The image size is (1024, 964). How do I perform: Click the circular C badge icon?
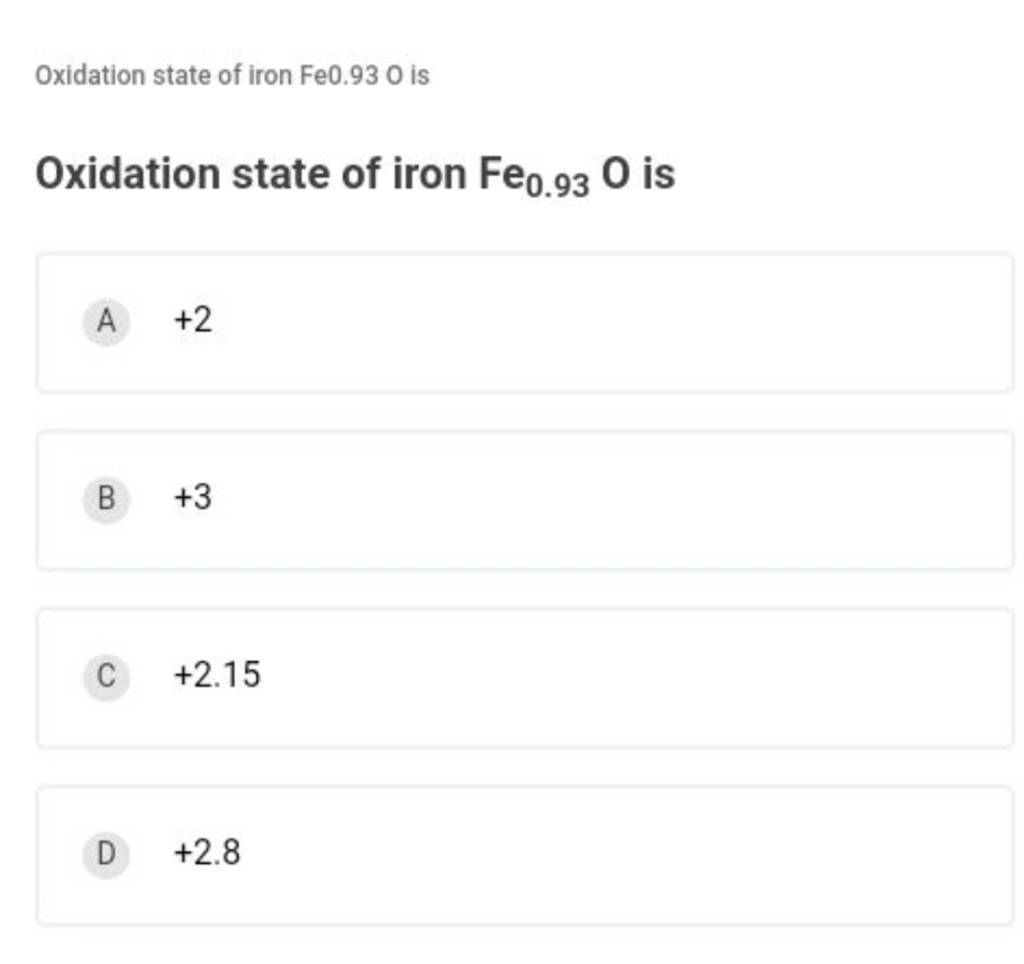(106, 675)
